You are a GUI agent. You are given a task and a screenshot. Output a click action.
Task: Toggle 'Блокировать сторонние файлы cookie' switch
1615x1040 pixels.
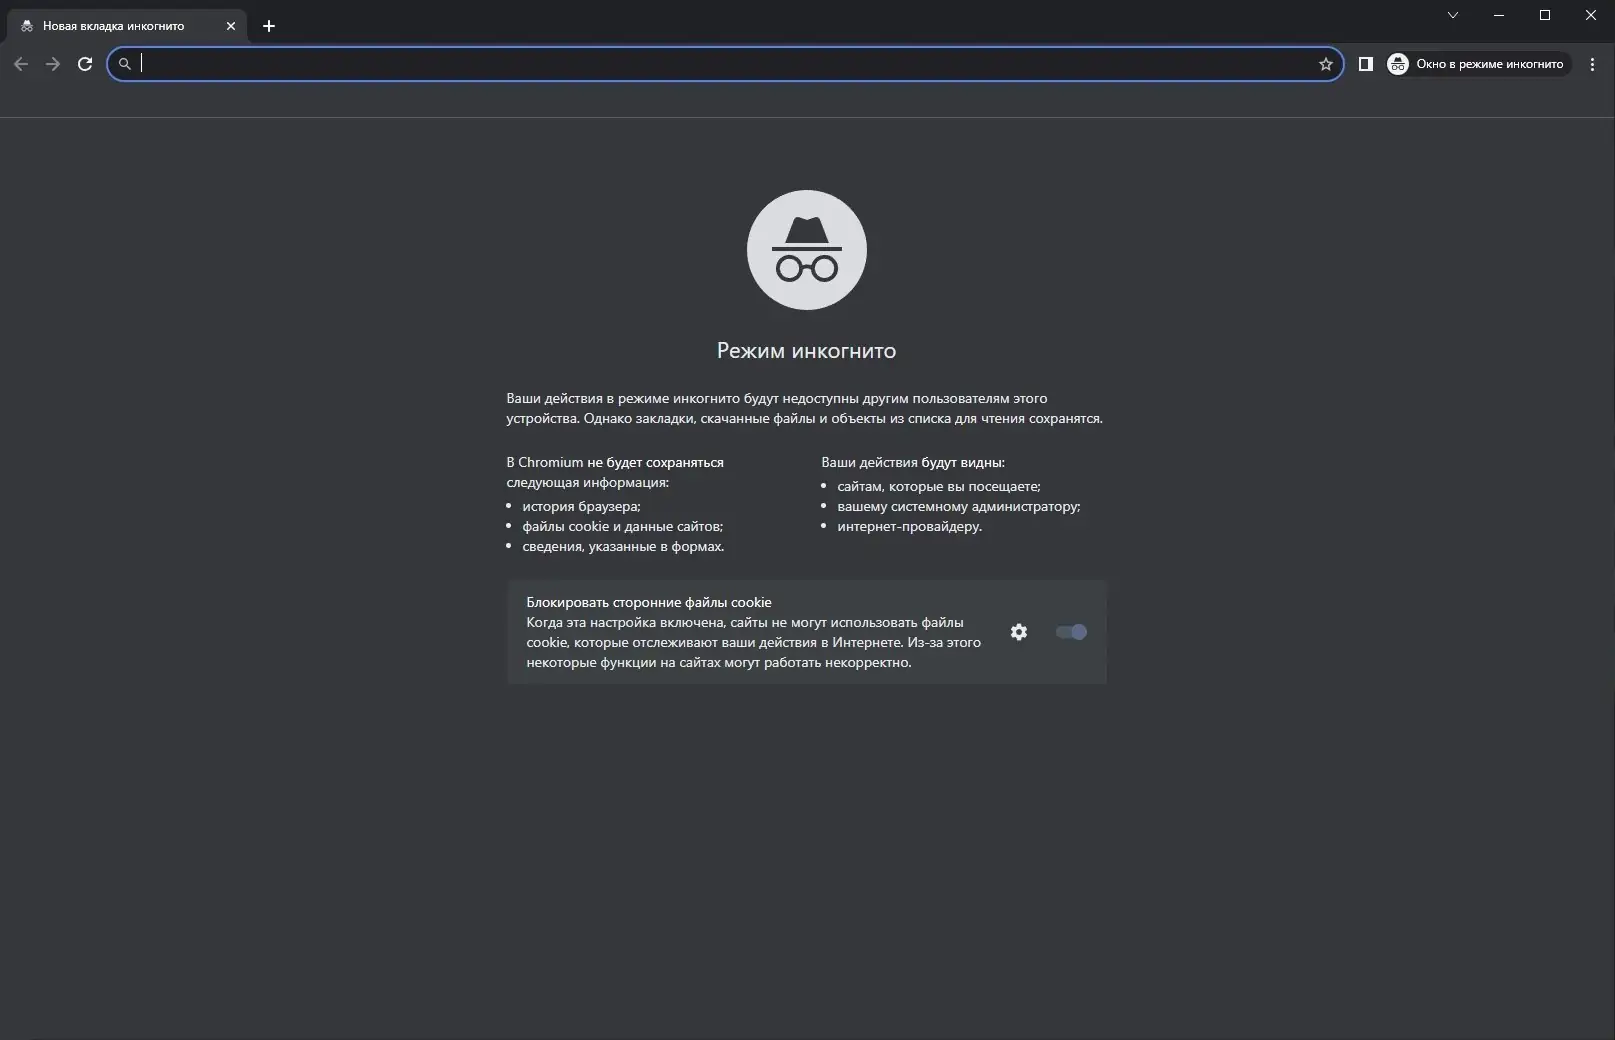coord(1071,632)
